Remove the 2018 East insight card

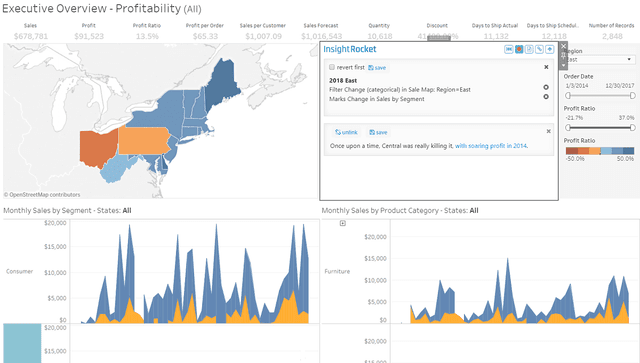pyautogui.click(x=546, y=67)
